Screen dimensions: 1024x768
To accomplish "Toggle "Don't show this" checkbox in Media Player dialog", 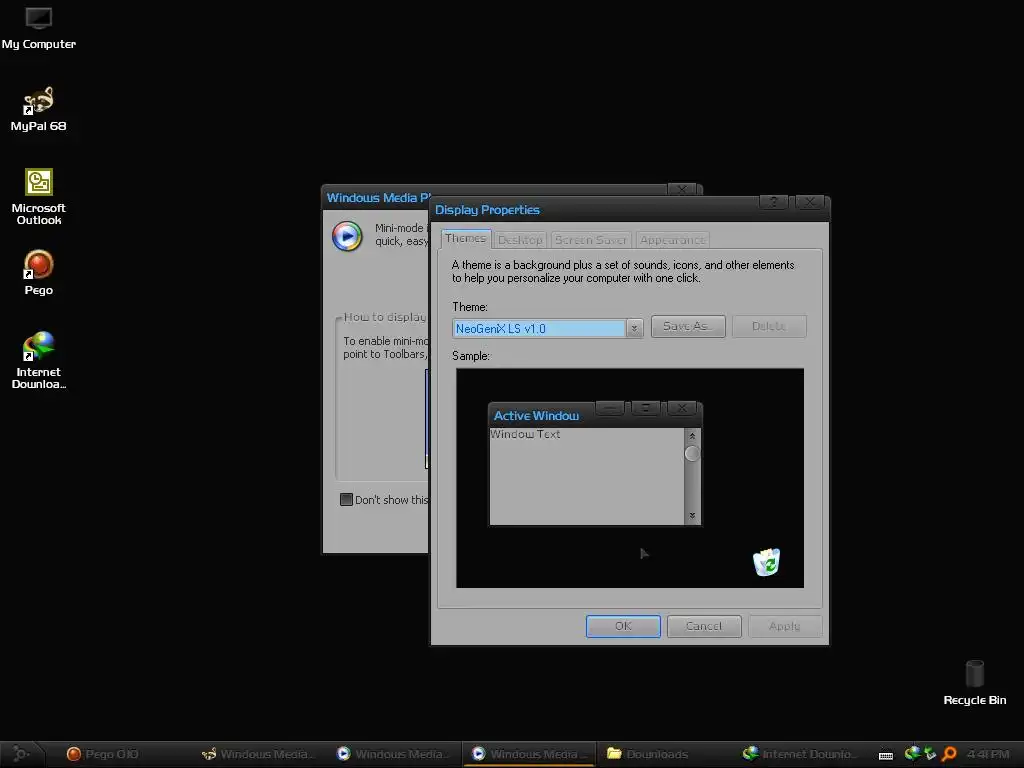I will [346, 500].
